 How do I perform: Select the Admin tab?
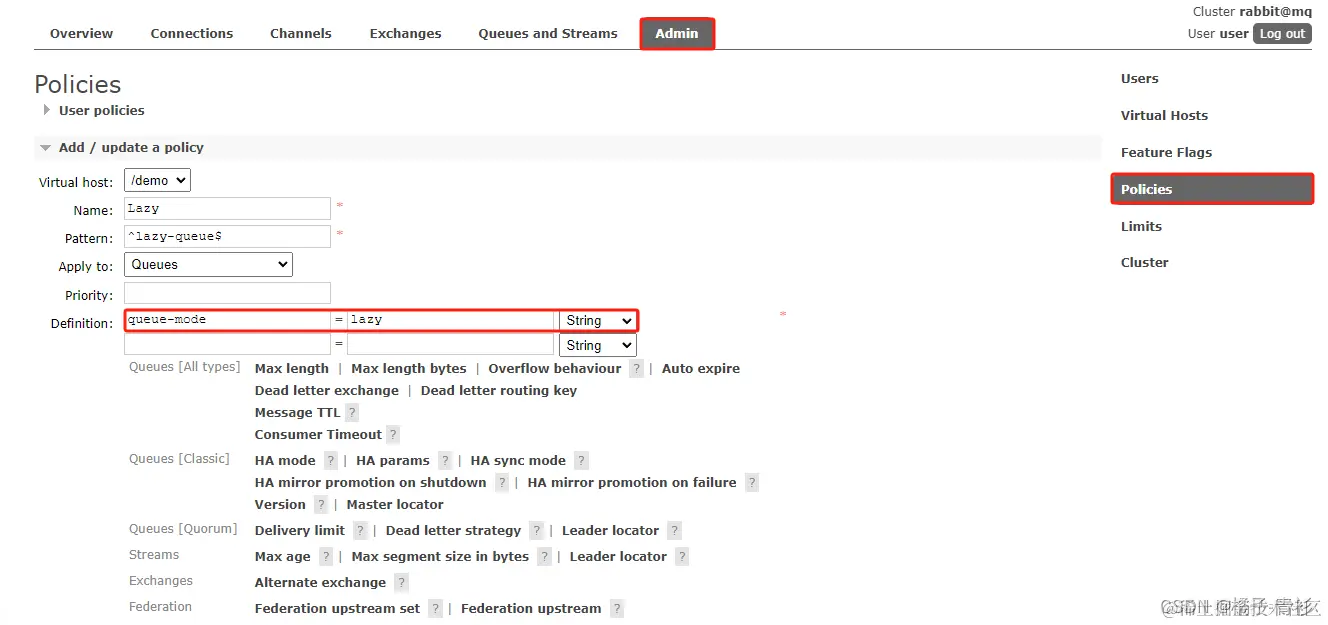pos(677,34)
